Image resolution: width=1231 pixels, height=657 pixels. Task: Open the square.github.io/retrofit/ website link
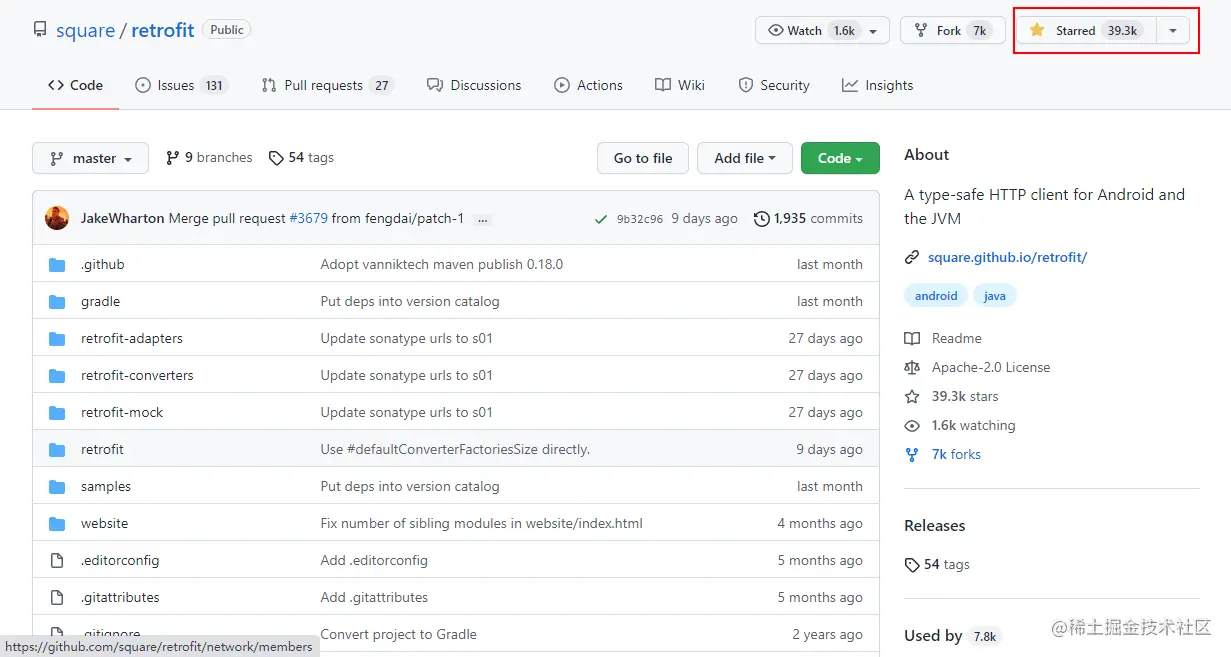click(1007, 257)
